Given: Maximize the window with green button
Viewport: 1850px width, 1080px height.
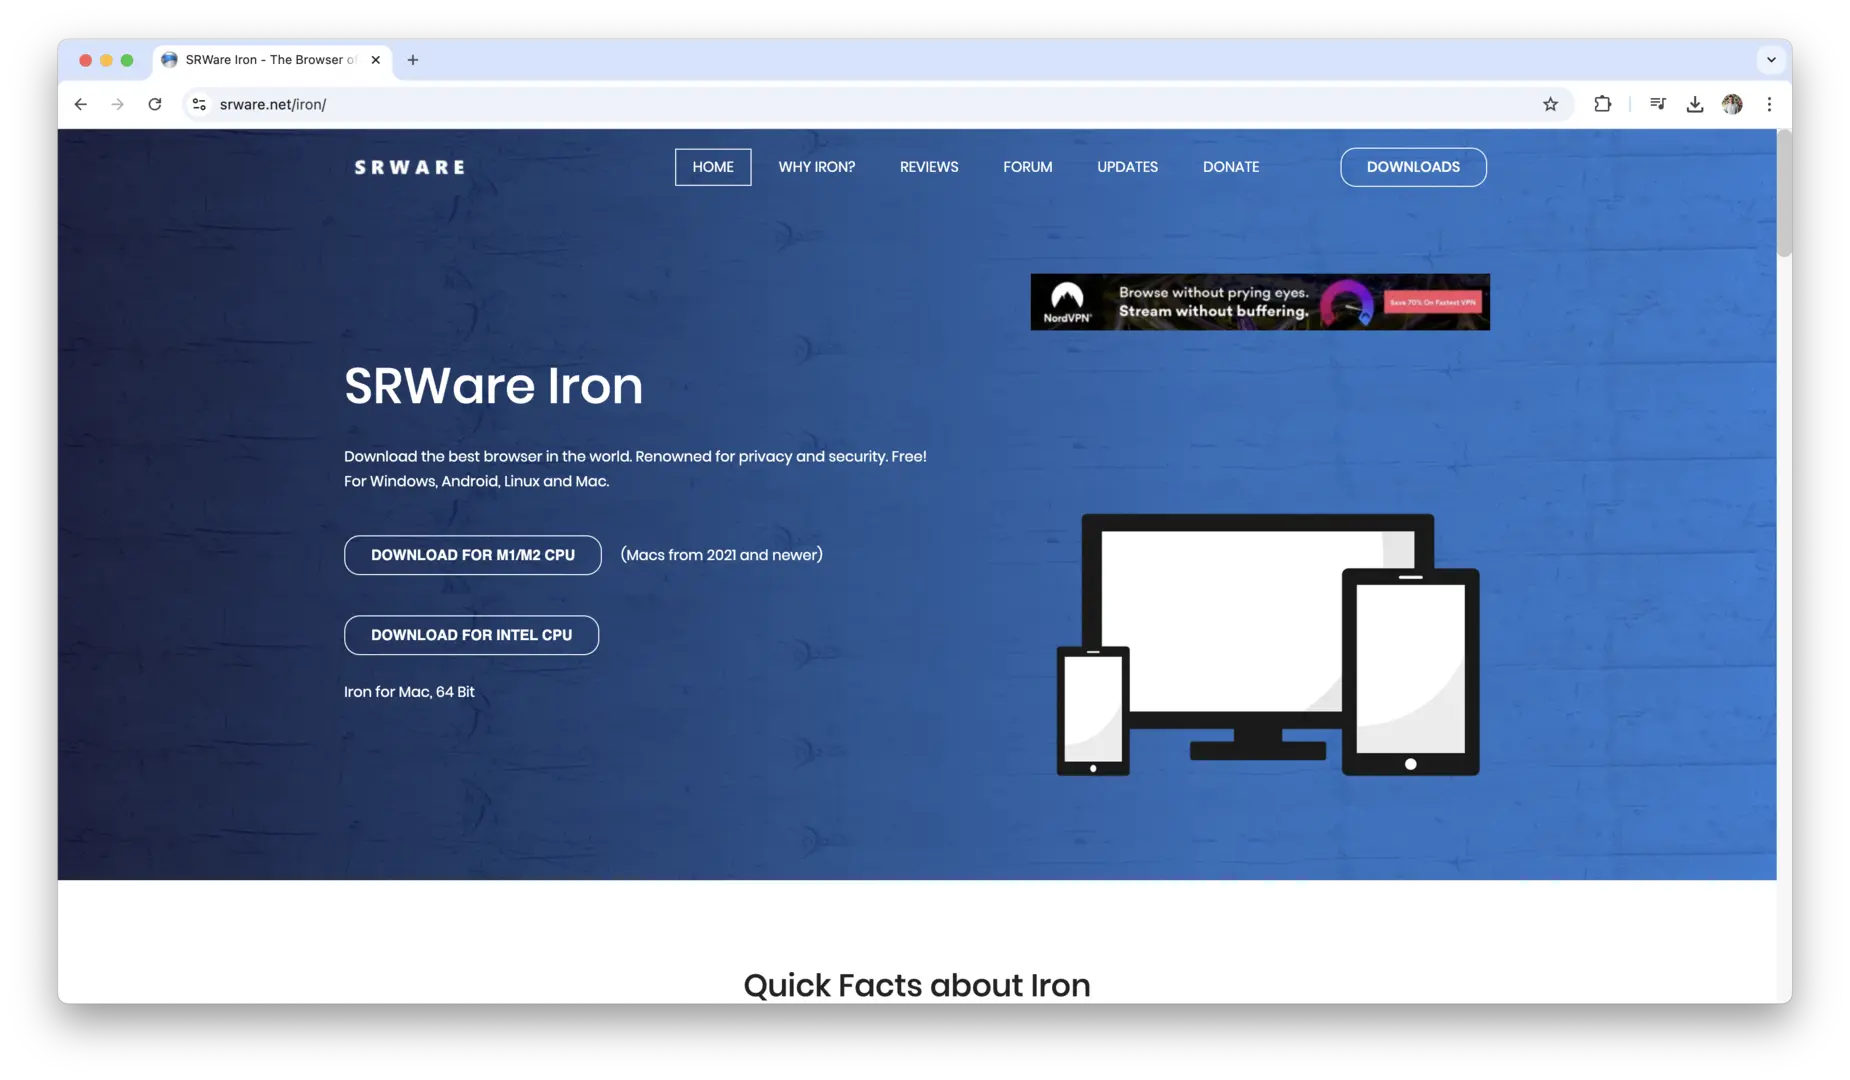Looking at the screenshot, I should click(x=127, y=60).
